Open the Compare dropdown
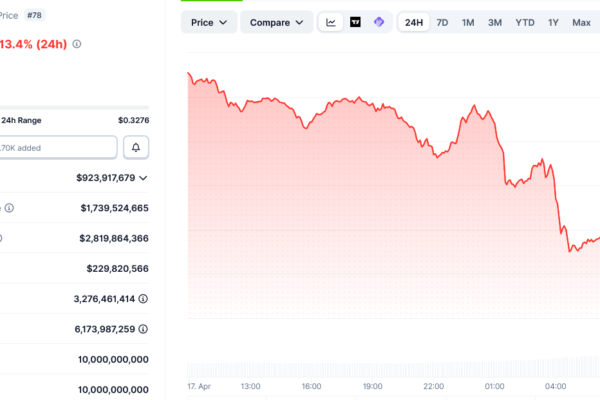This screenshot has height=400, width=600. click(277, 22)
